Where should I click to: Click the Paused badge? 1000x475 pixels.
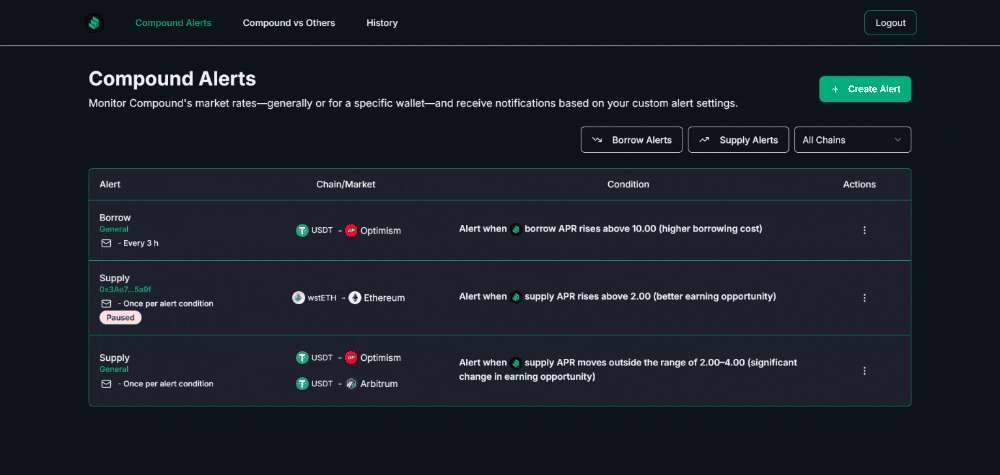[120, 318]
